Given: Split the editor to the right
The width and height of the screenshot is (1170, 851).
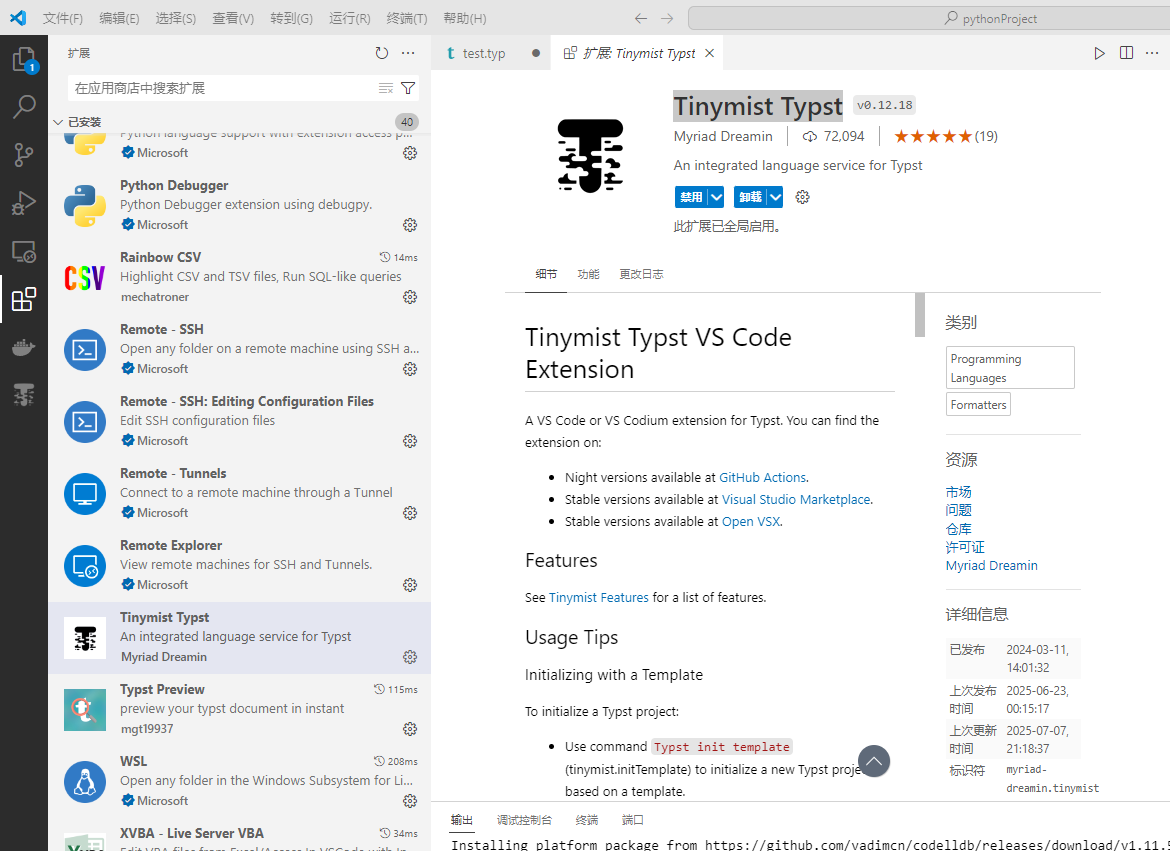Looking at the screenshot, I should point(1126,53).
